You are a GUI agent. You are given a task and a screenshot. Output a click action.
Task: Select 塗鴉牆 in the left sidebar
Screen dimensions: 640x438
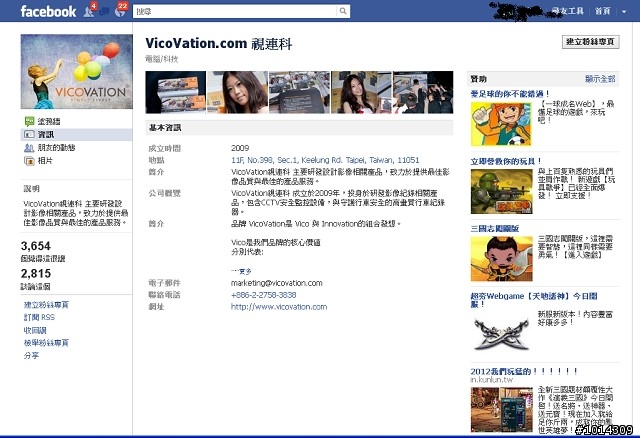[x=49, y=121]
